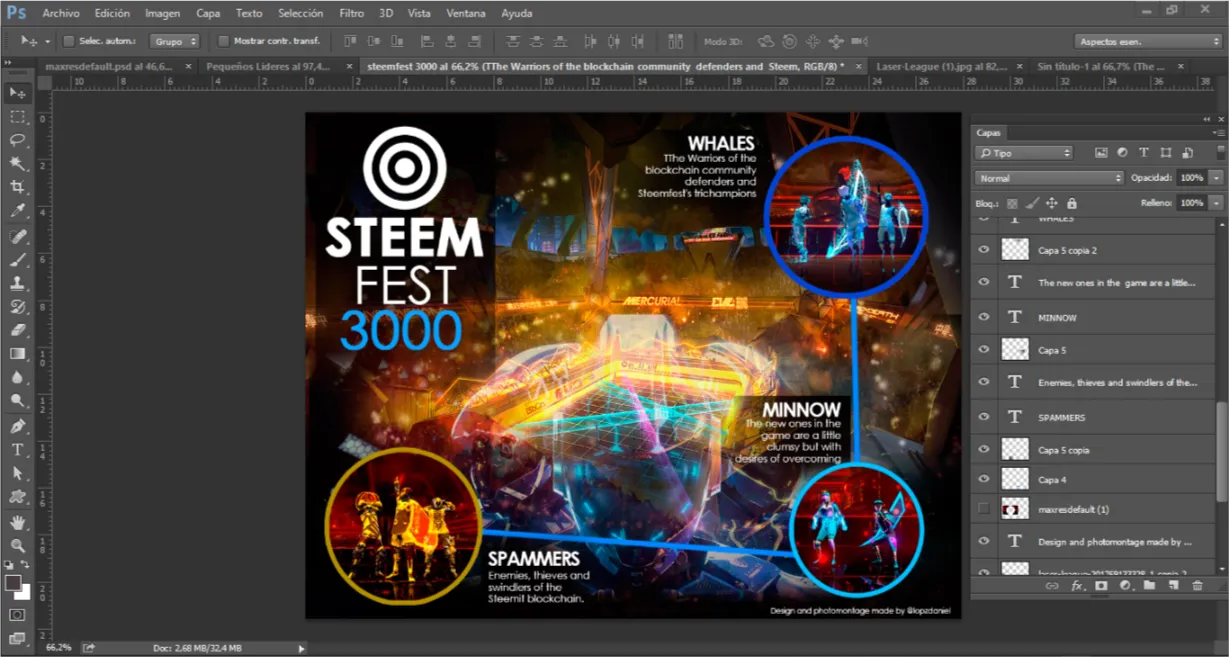Click the Opacidad value field
1229x657 pixels.
(x=1190, y=178)
